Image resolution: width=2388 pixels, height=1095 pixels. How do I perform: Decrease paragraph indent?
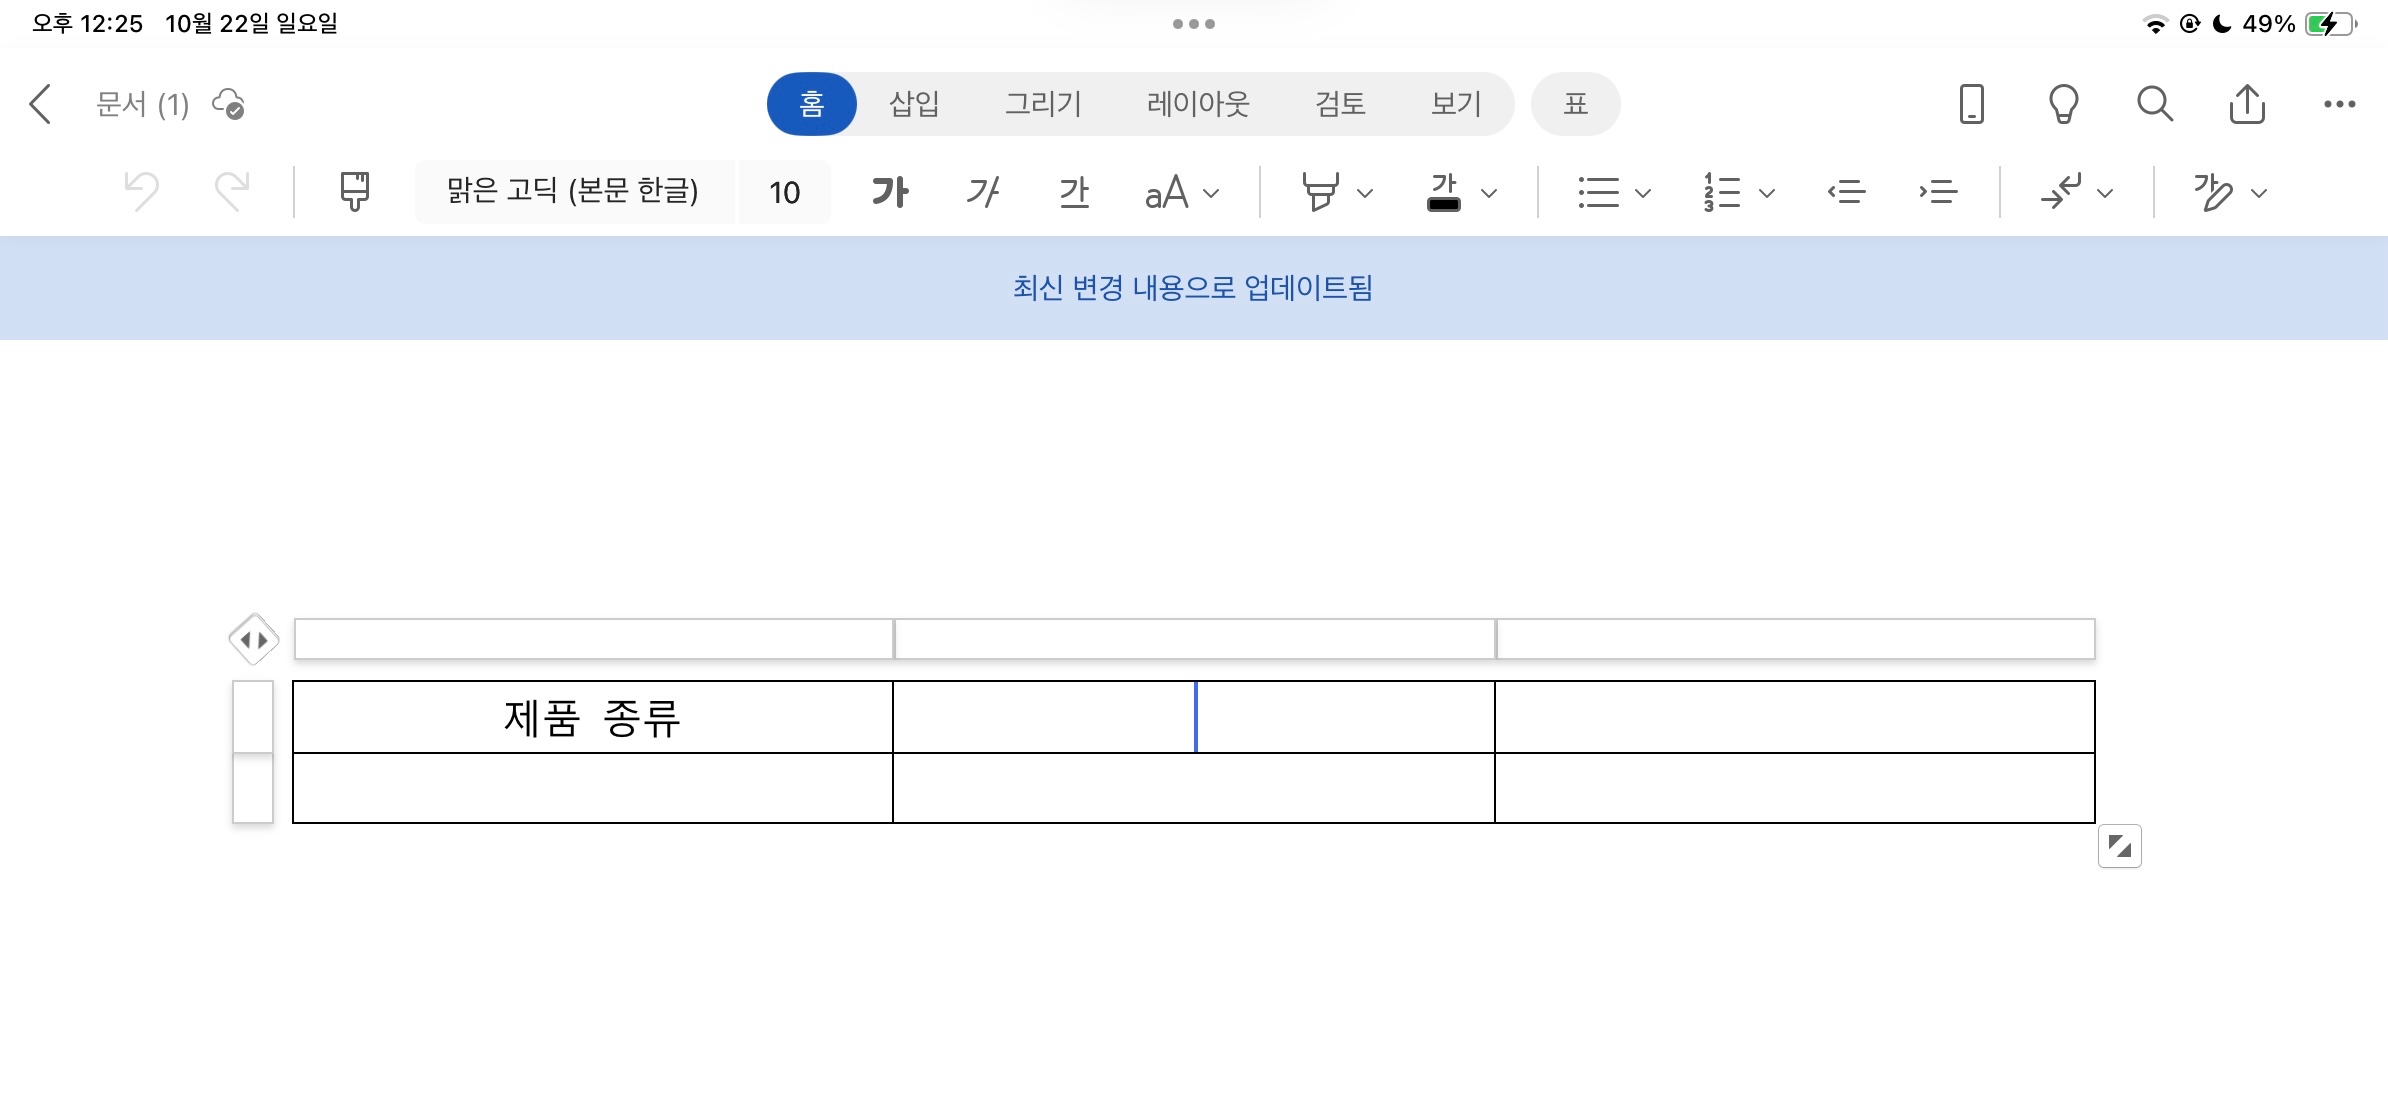coord(1846,191)
